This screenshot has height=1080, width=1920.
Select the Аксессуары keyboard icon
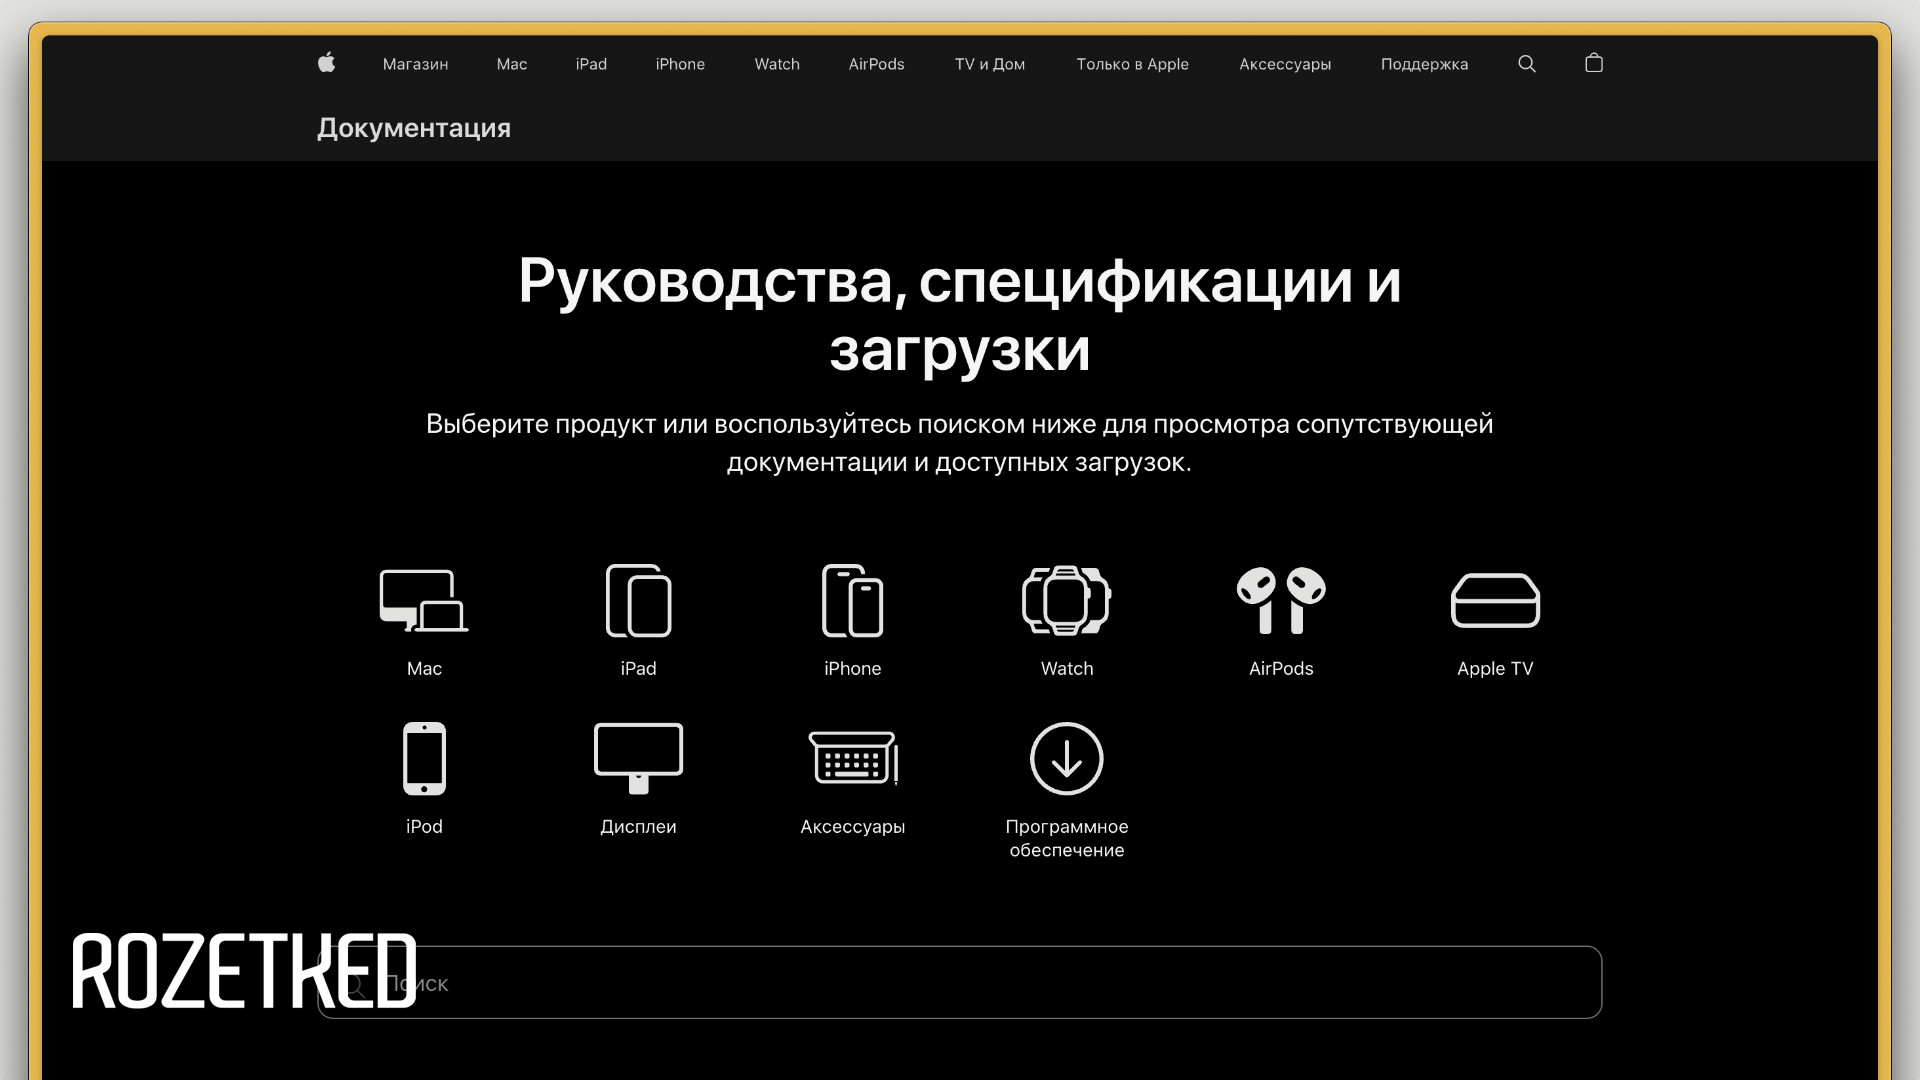pyautogui.click(x=852, y=758)
